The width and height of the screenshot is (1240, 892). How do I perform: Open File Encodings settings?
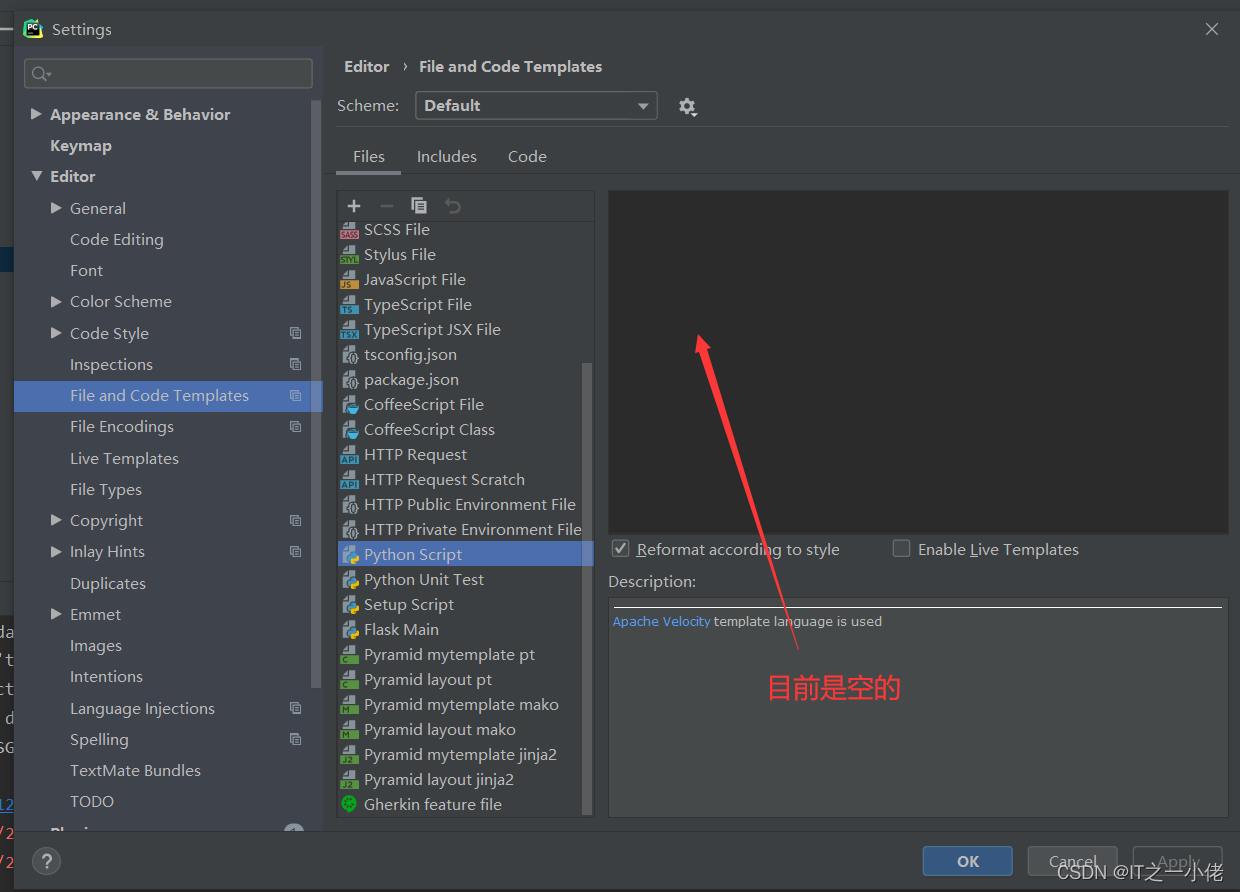(122, 427)
